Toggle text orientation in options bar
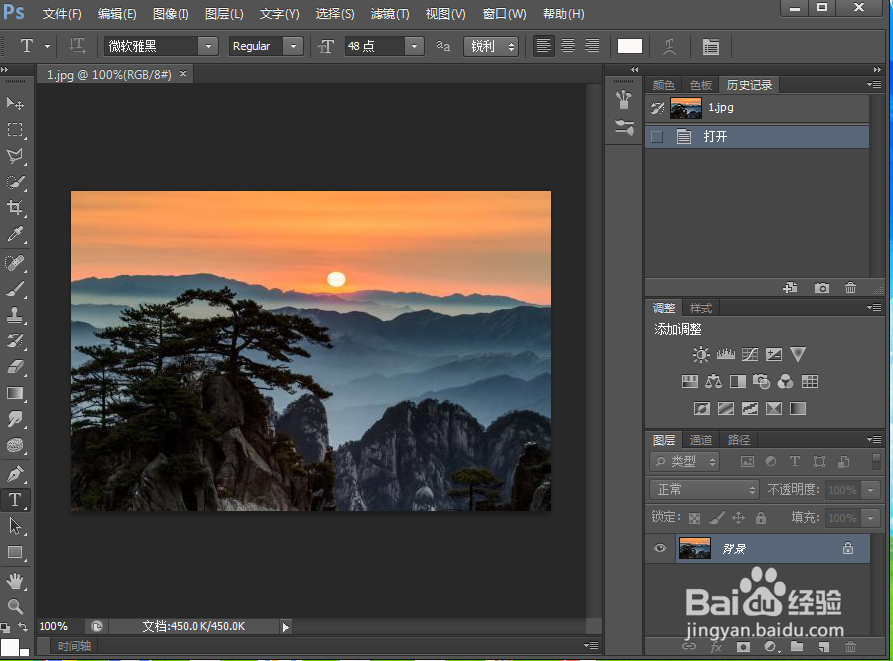 point(77,46)
